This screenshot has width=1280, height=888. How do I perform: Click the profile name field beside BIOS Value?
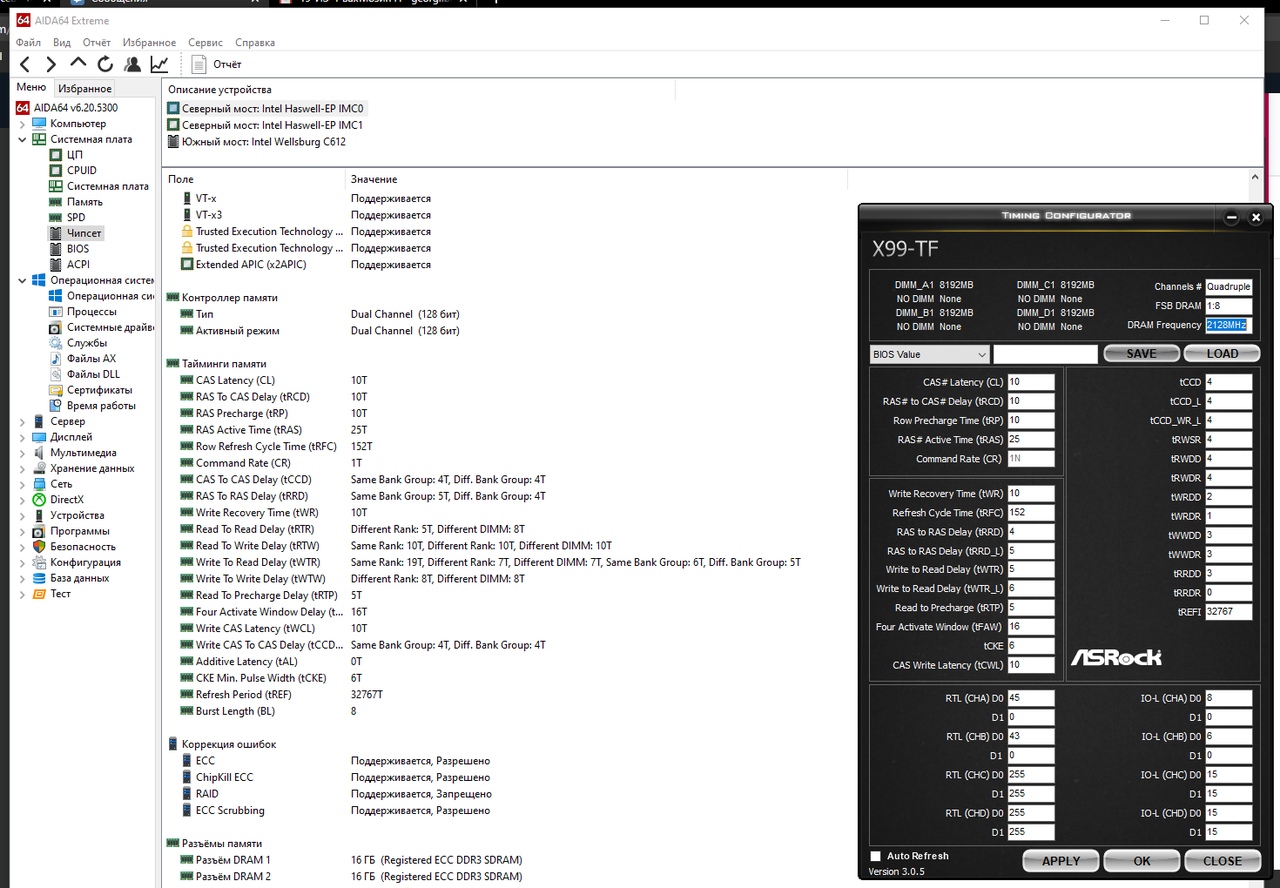1045,354
